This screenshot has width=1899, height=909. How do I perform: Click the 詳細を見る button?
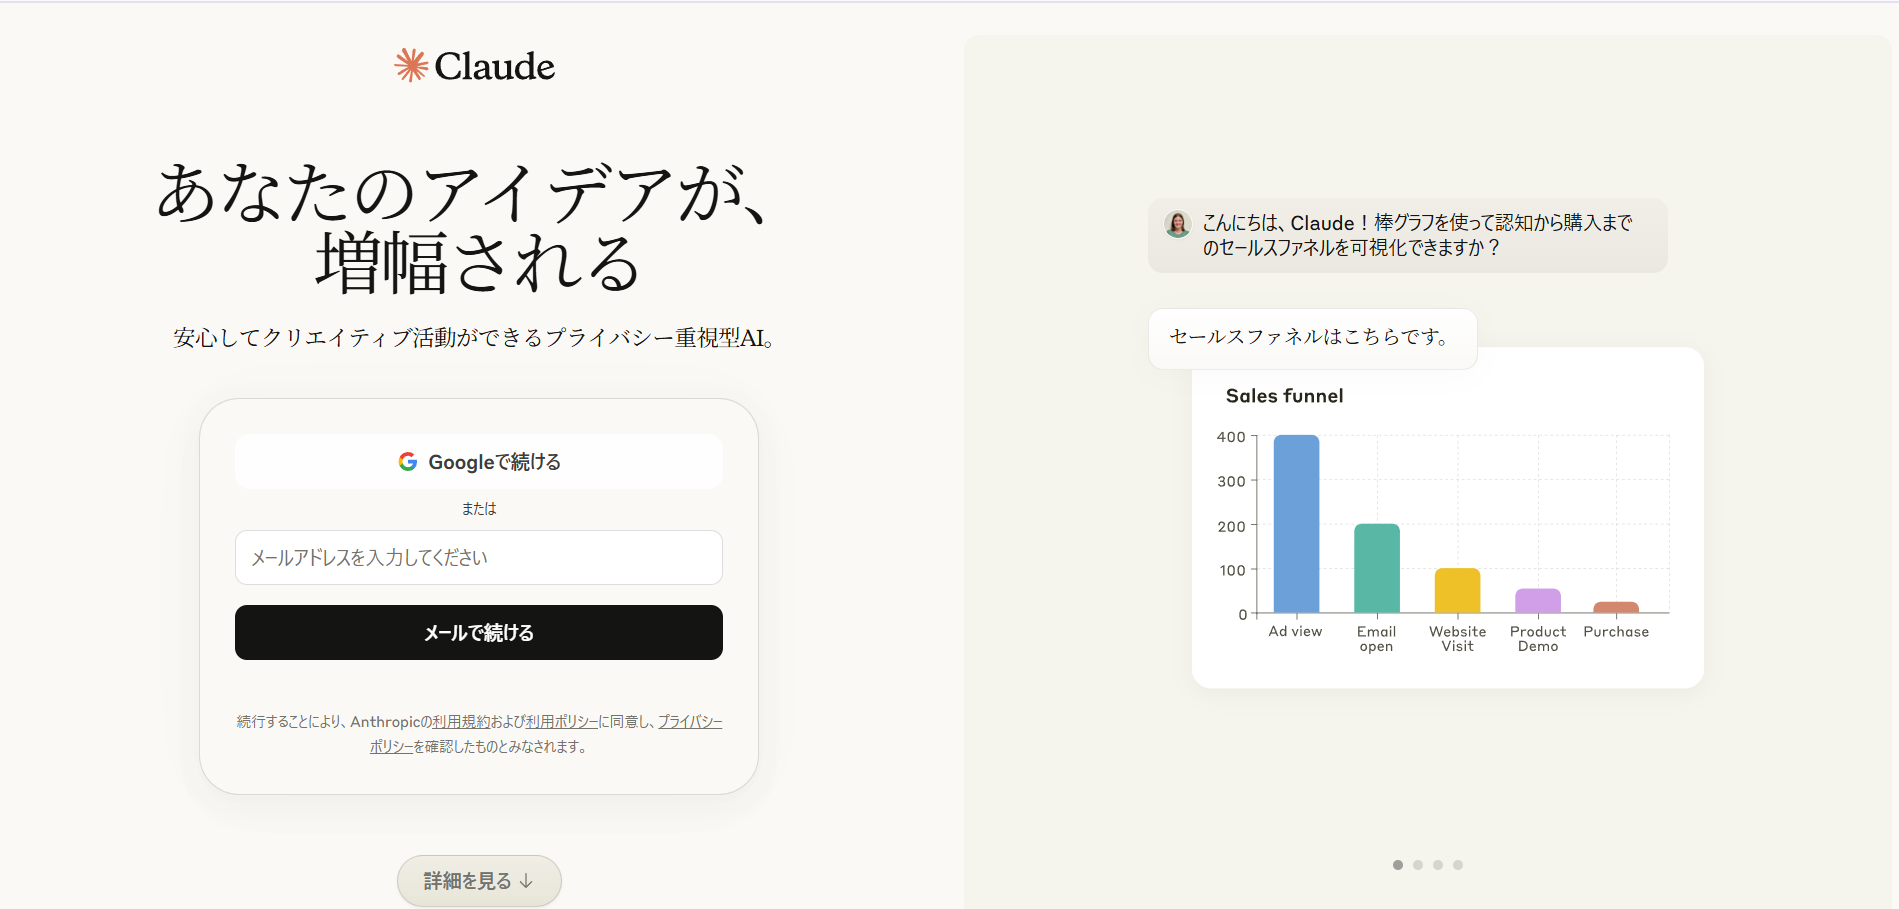point(478,881)
